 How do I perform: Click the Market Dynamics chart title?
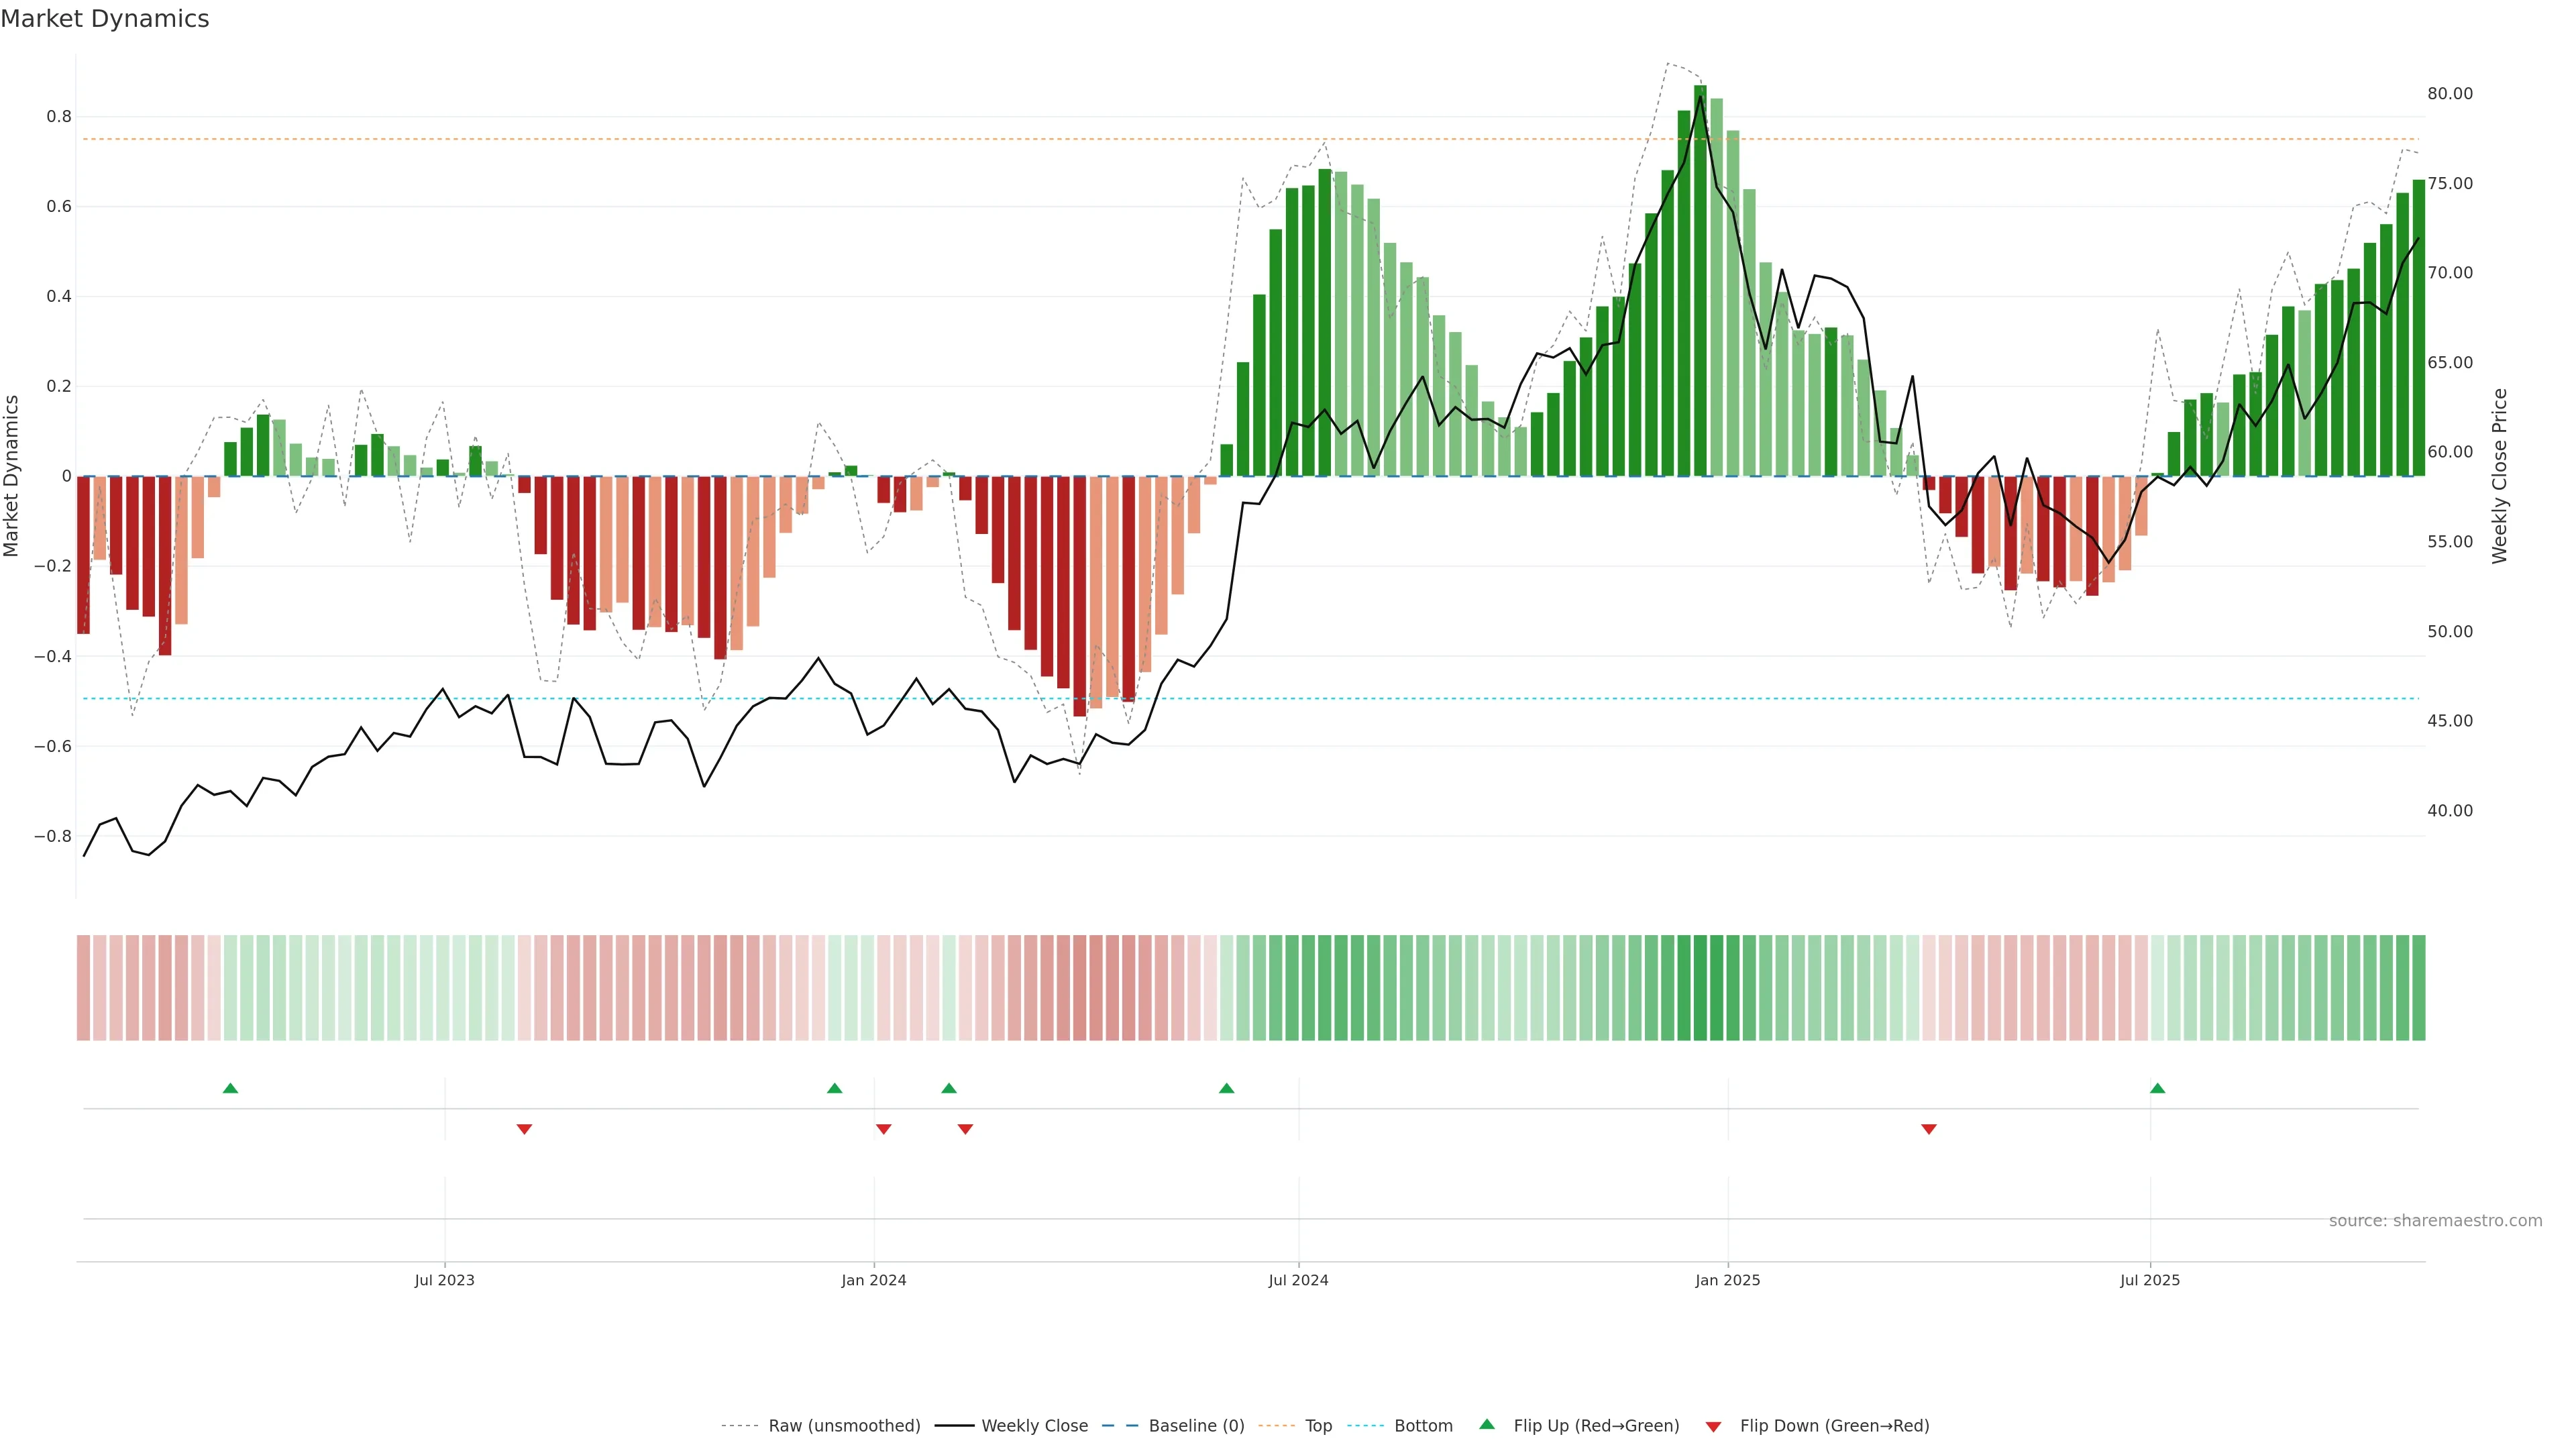[105, 19]
